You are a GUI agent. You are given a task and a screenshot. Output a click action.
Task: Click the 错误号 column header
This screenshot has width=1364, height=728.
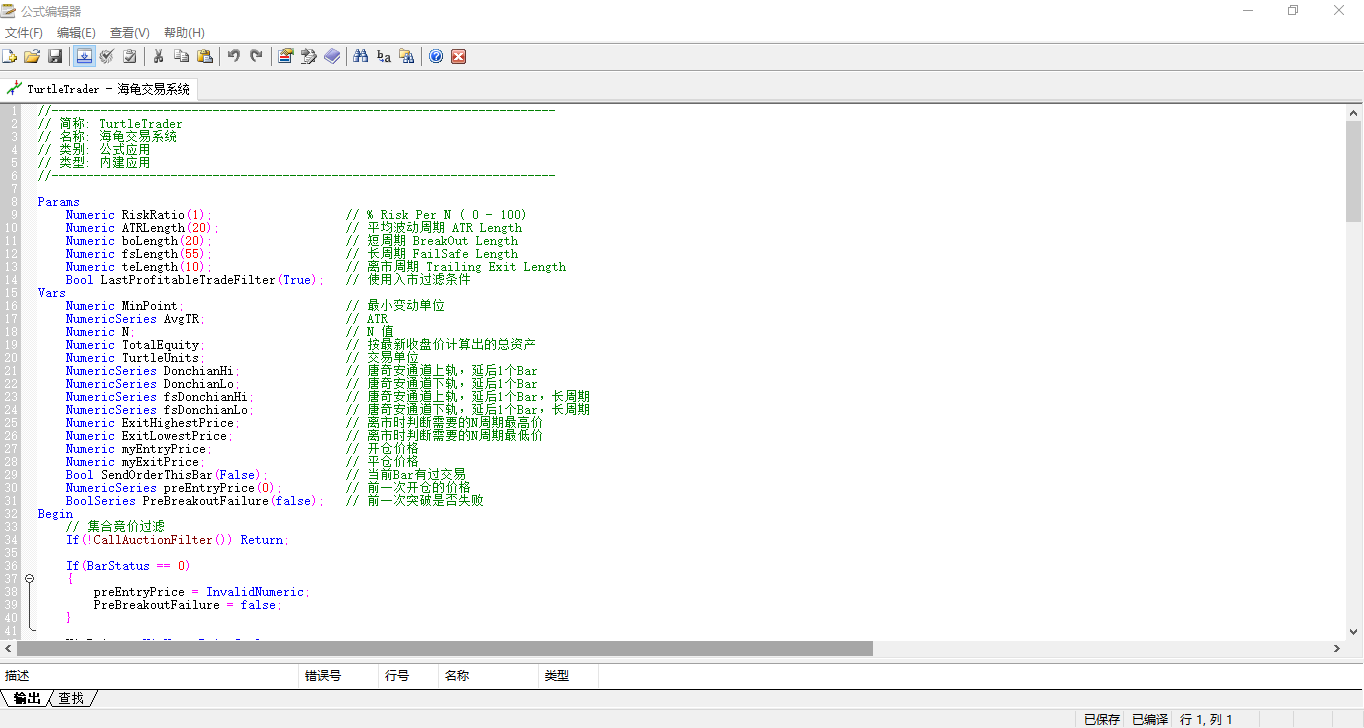339,676
